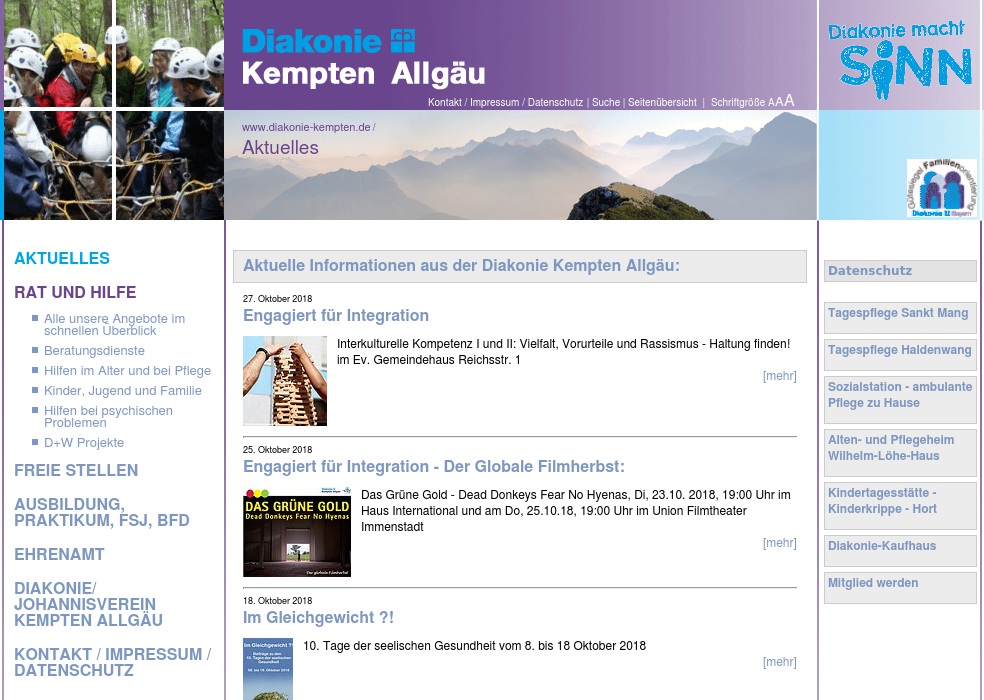Open the Gütesiegel Familienorientierung badge

click(x=941, y=187)
